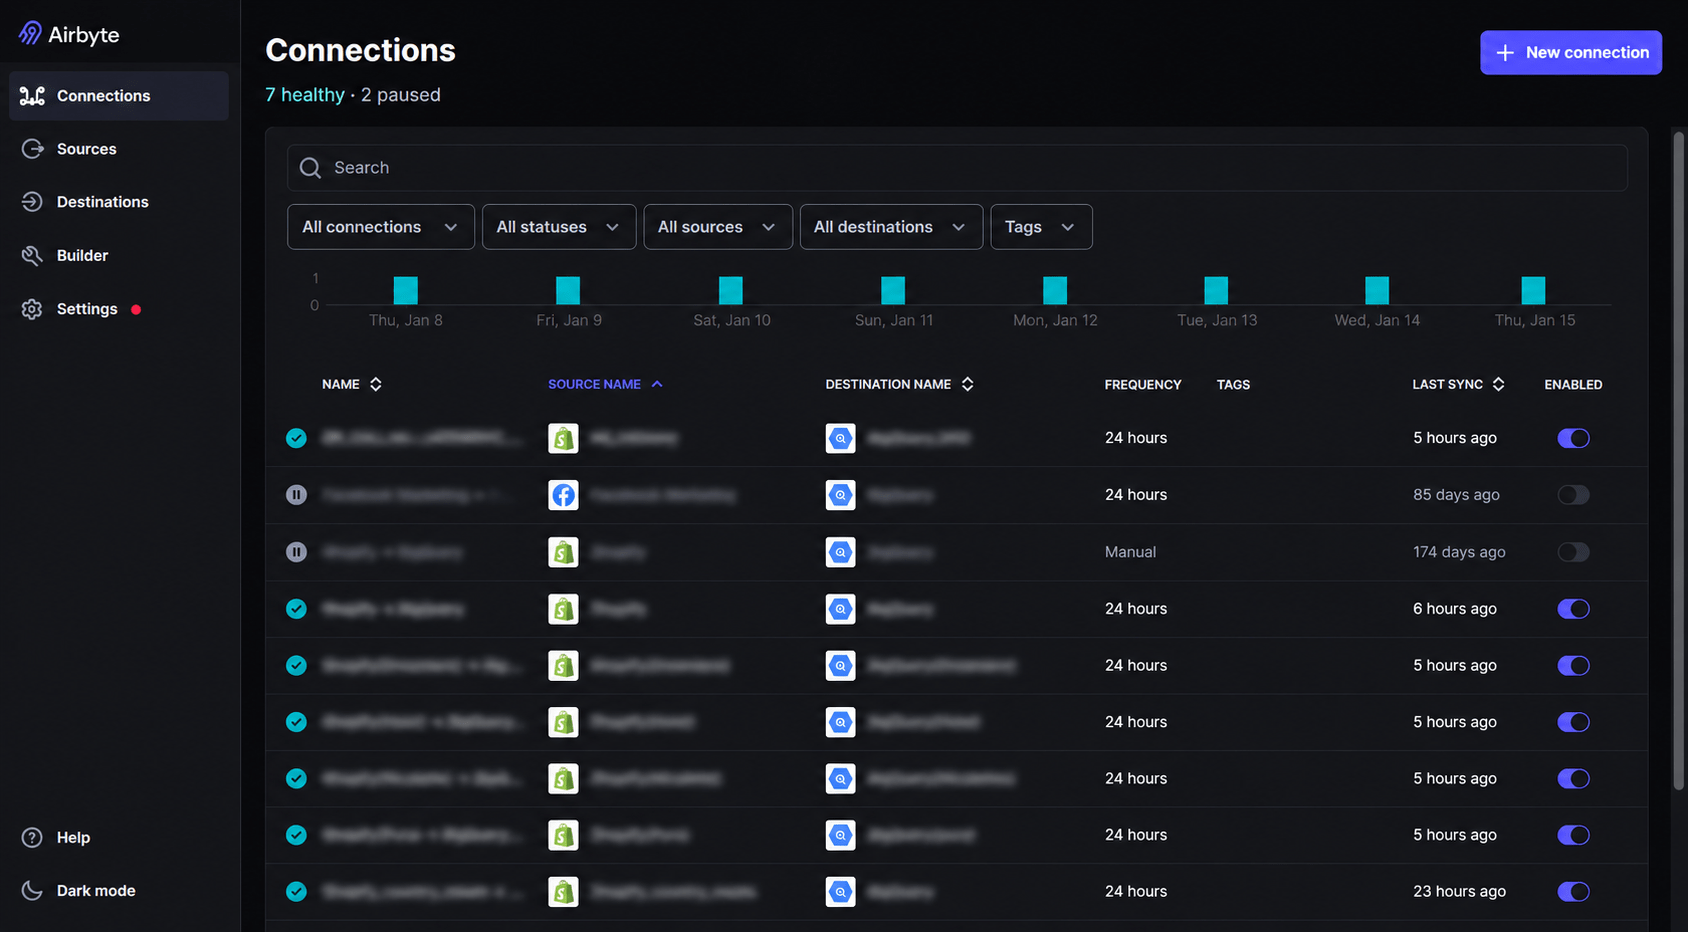Viewport: 1688px width, 932px height.
Task: Click the Shopify icon in the 6 hours ago row
Action: pyautogui.click(x=564, y=609)
